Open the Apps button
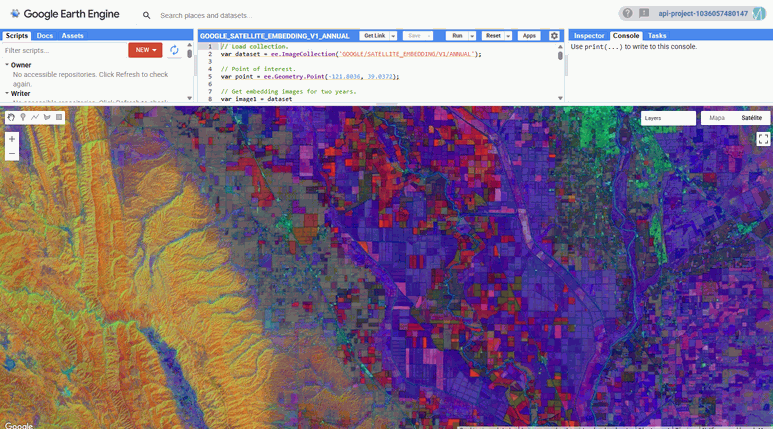773x429 pixels. pos(529,36)
